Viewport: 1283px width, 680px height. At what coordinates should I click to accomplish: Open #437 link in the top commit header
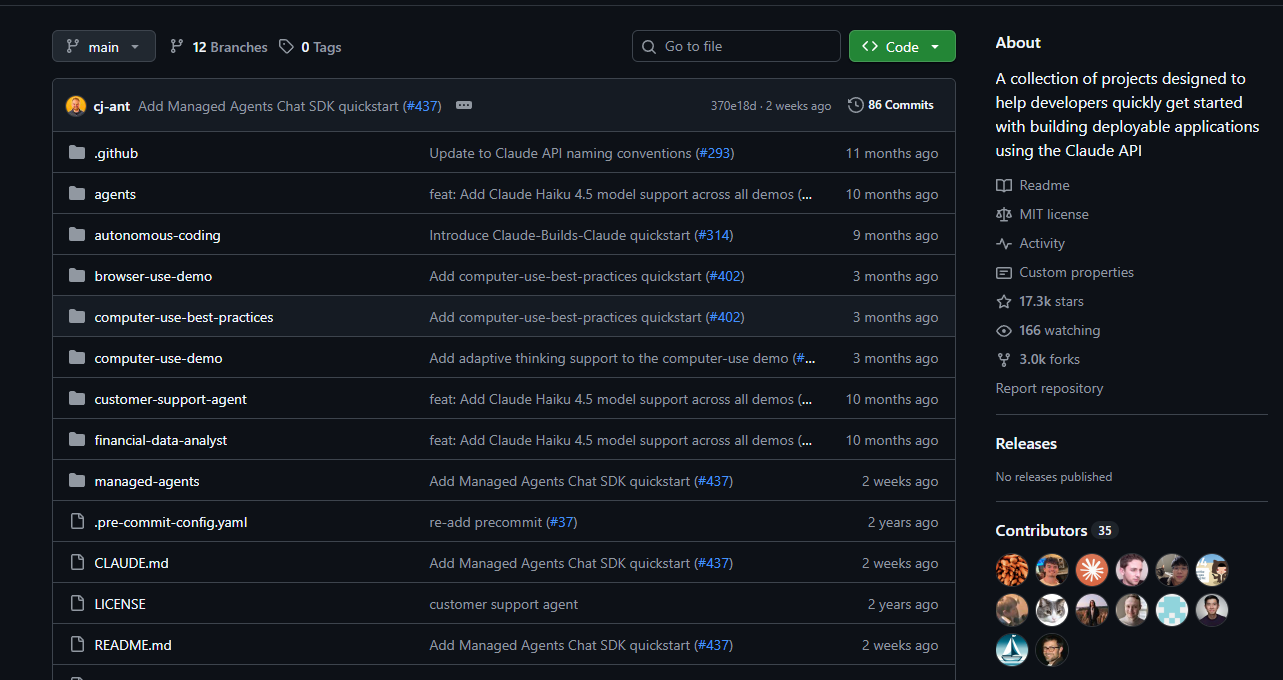pos(422,105)
